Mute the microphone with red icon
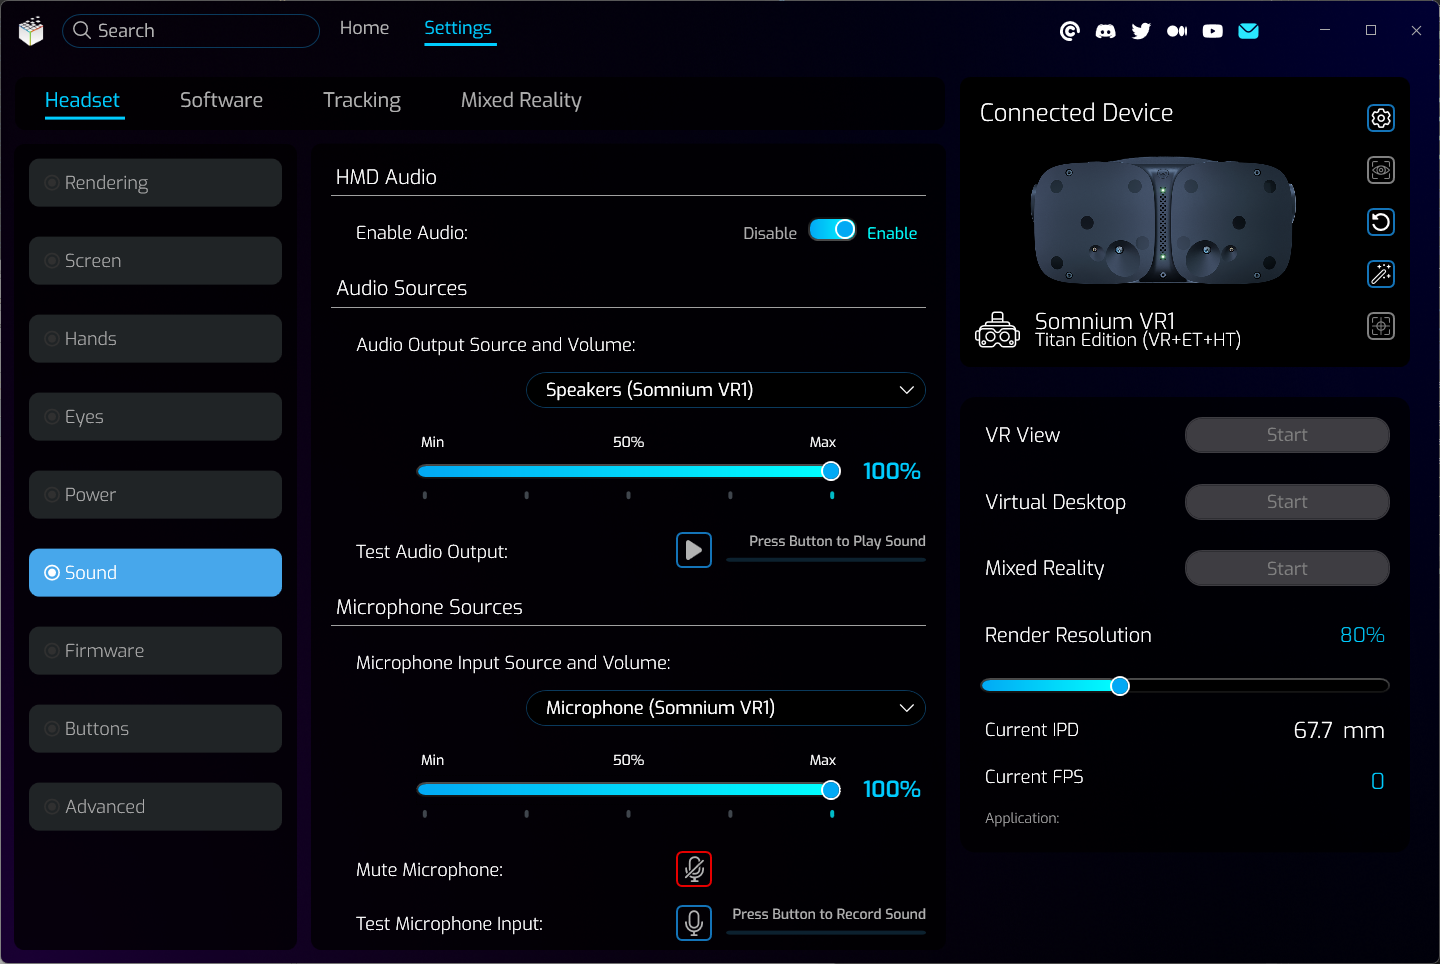Viewport: 1440px width, 964px height. click(693, 869)
